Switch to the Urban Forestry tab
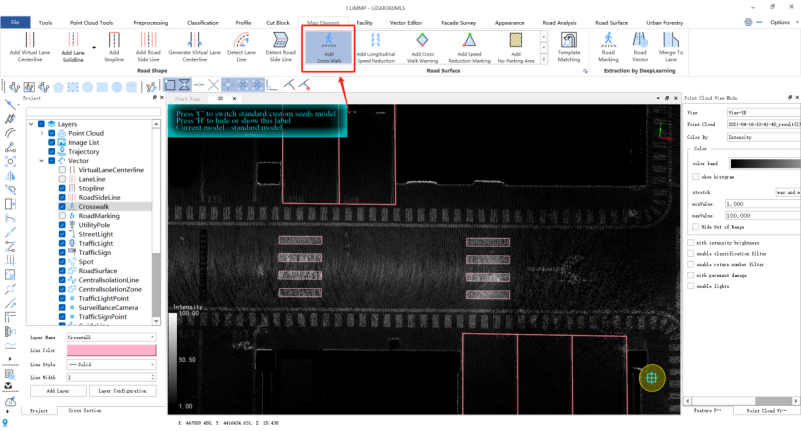801x431 pixels. pyautogui.click(x=665, y=23)
